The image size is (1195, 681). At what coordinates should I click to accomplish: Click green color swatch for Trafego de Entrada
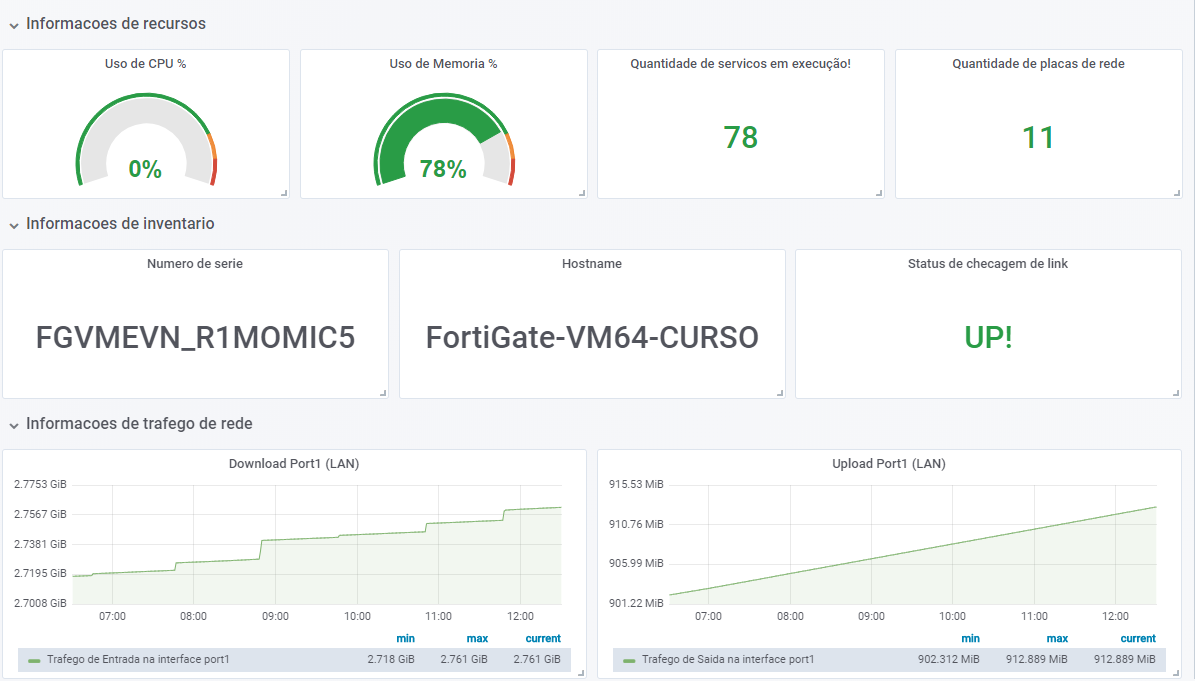(x=34, y=660)
